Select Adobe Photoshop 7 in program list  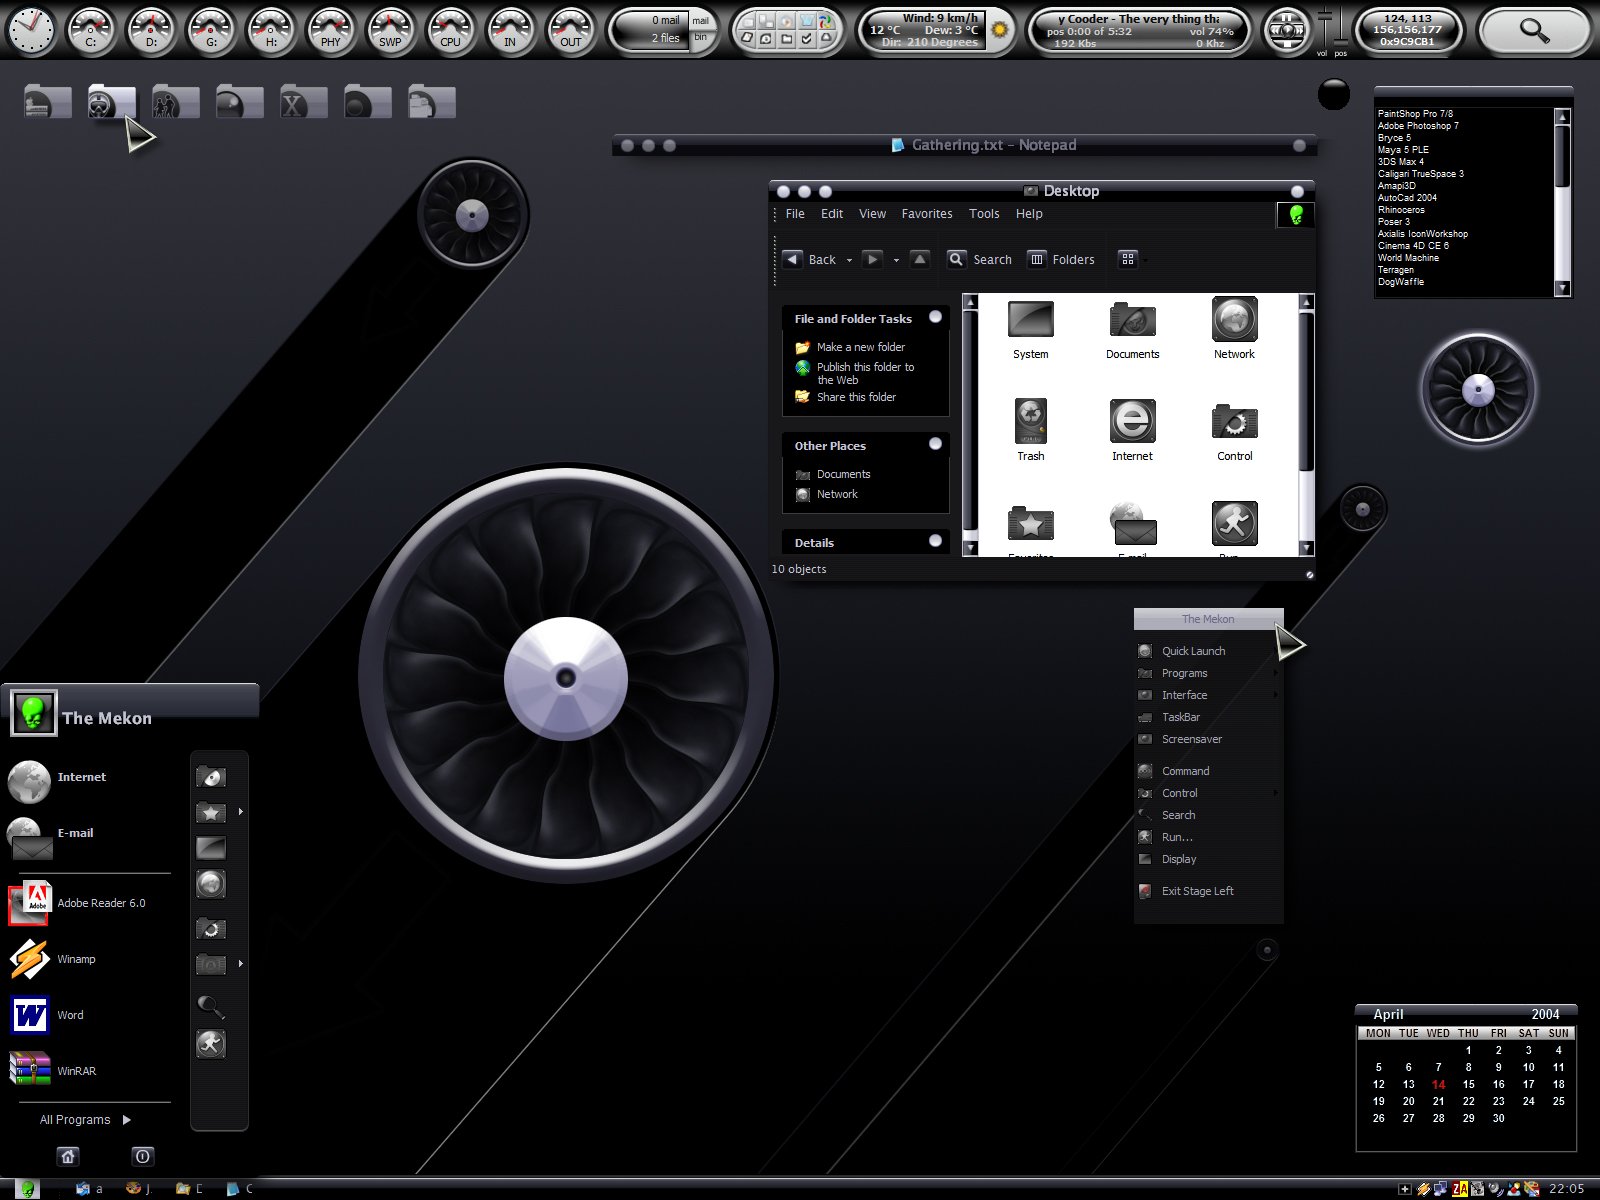pyautogui.click(x=1418, y=126)
